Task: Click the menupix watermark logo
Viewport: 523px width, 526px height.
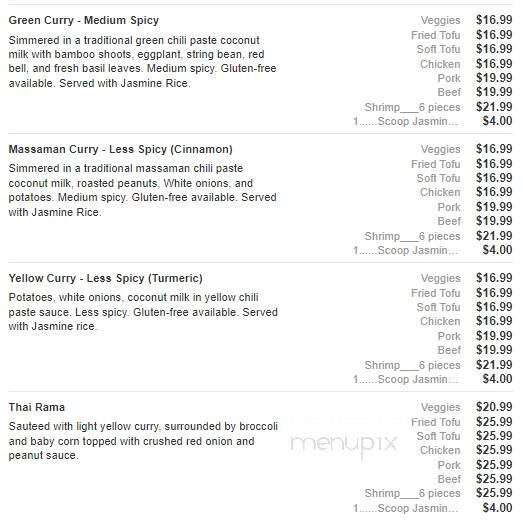Action: pyautogui.click(x=344, y=444)
